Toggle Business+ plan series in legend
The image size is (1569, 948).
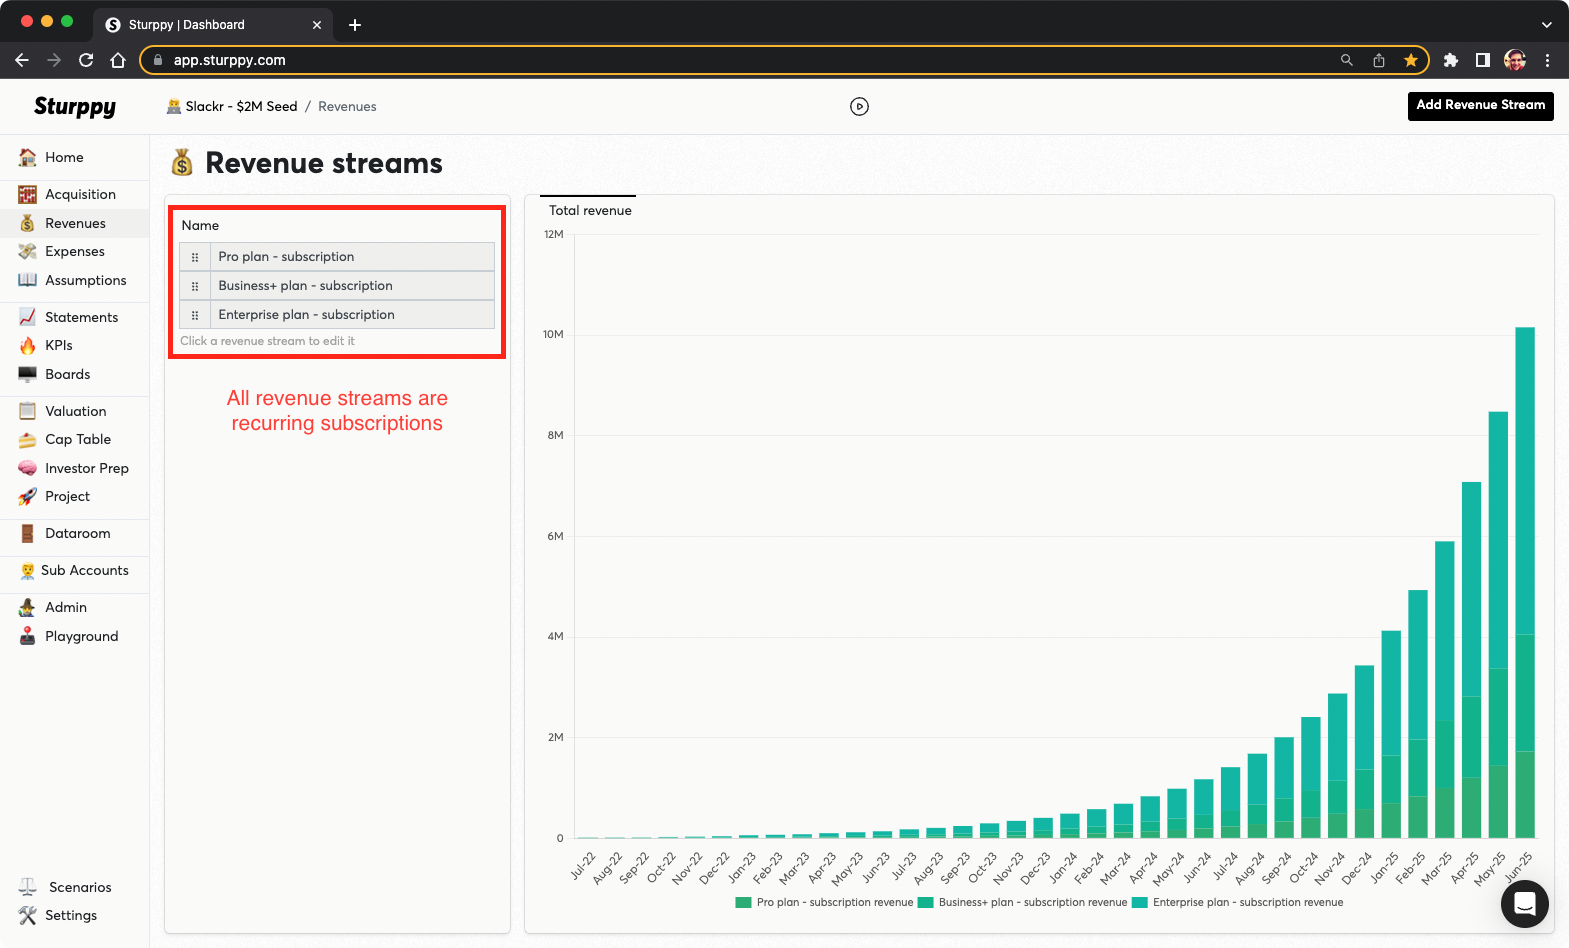coord(1022,903)
